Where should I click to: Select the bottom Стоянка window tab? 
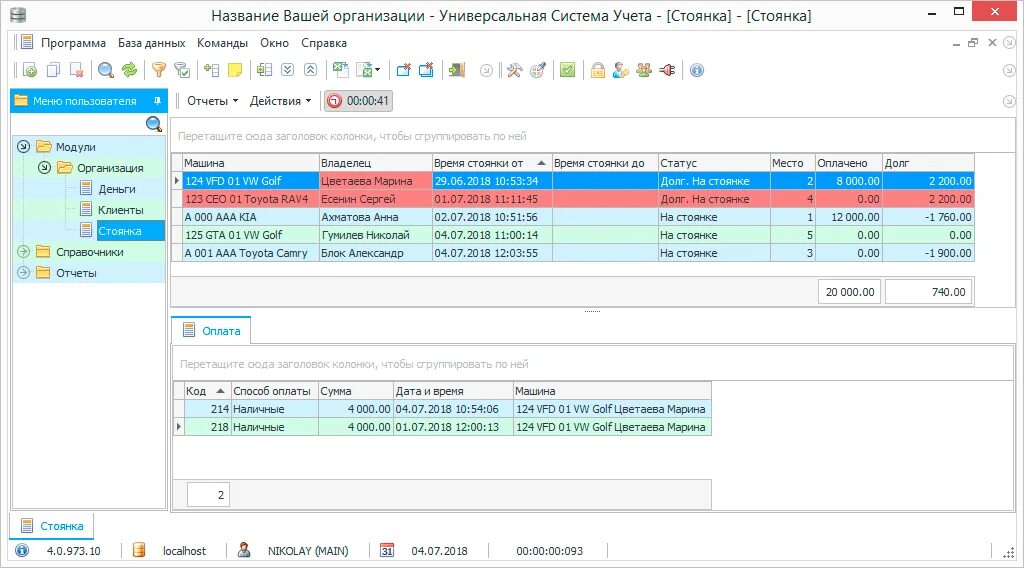(x=52, y=526)
